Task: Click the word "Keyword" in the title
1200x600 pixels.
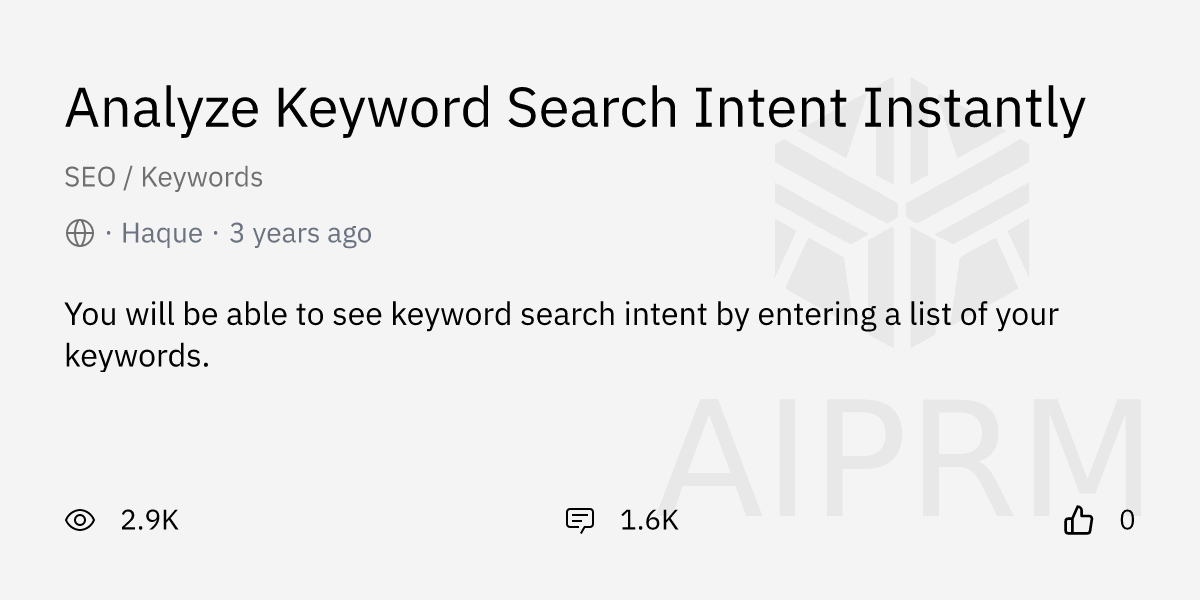Action: [x=383, y=108]
